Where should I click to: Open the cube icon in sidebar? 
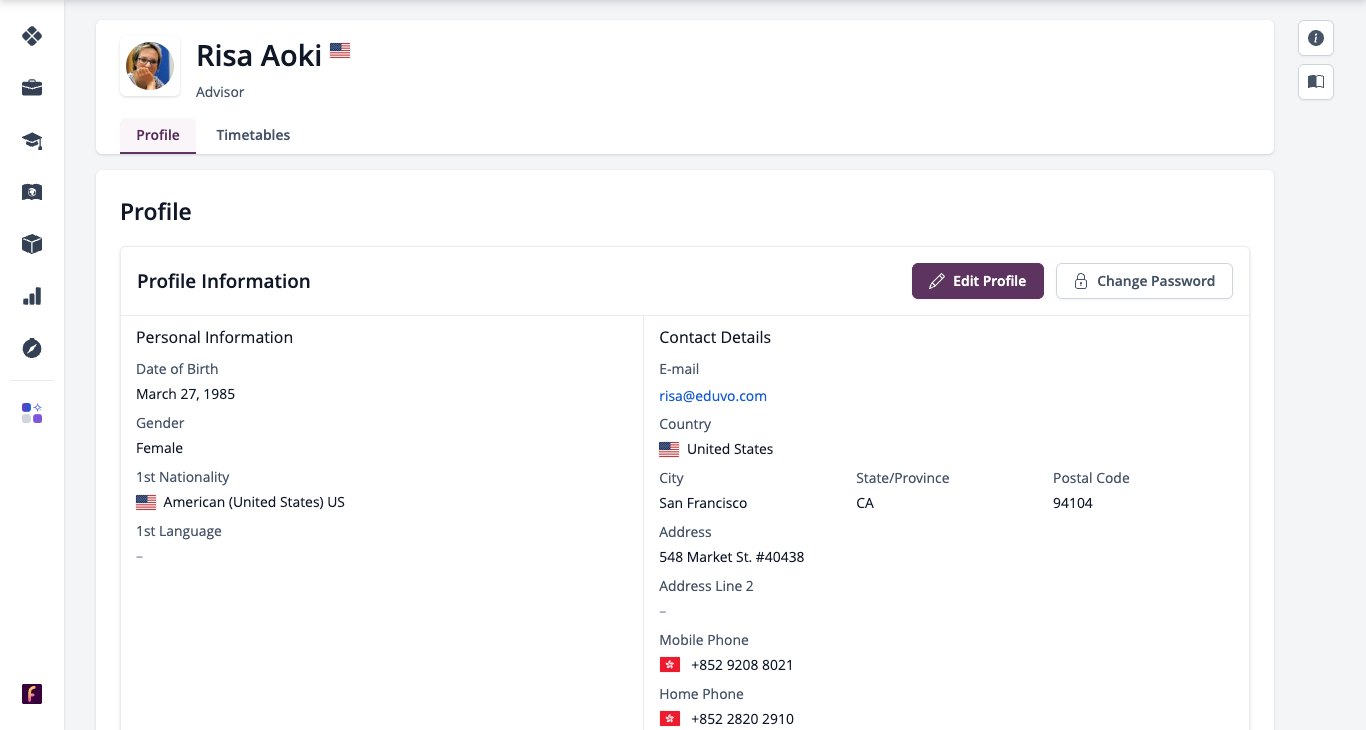click(x=32, y=244)
